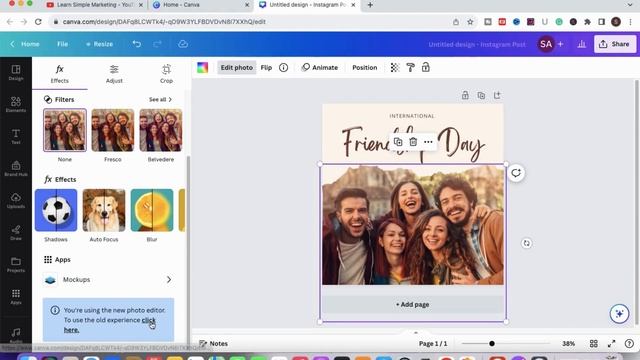Switch to Home - Canva browser tab

pyautogui.click(x=200, y=5)
